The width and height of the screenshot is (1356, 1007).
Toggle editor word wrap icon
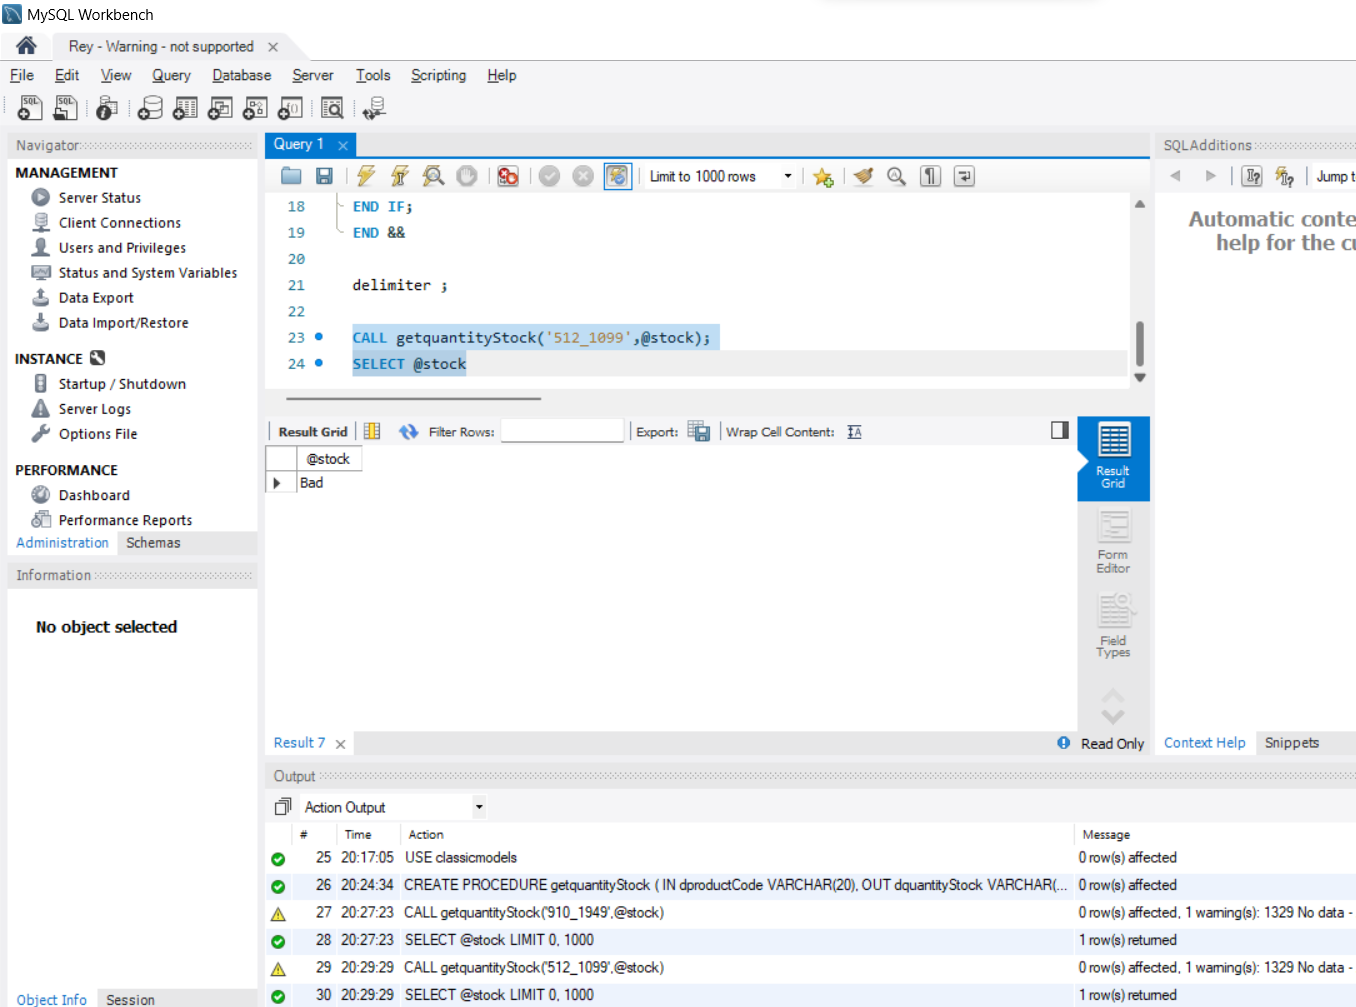pos(964,176)
